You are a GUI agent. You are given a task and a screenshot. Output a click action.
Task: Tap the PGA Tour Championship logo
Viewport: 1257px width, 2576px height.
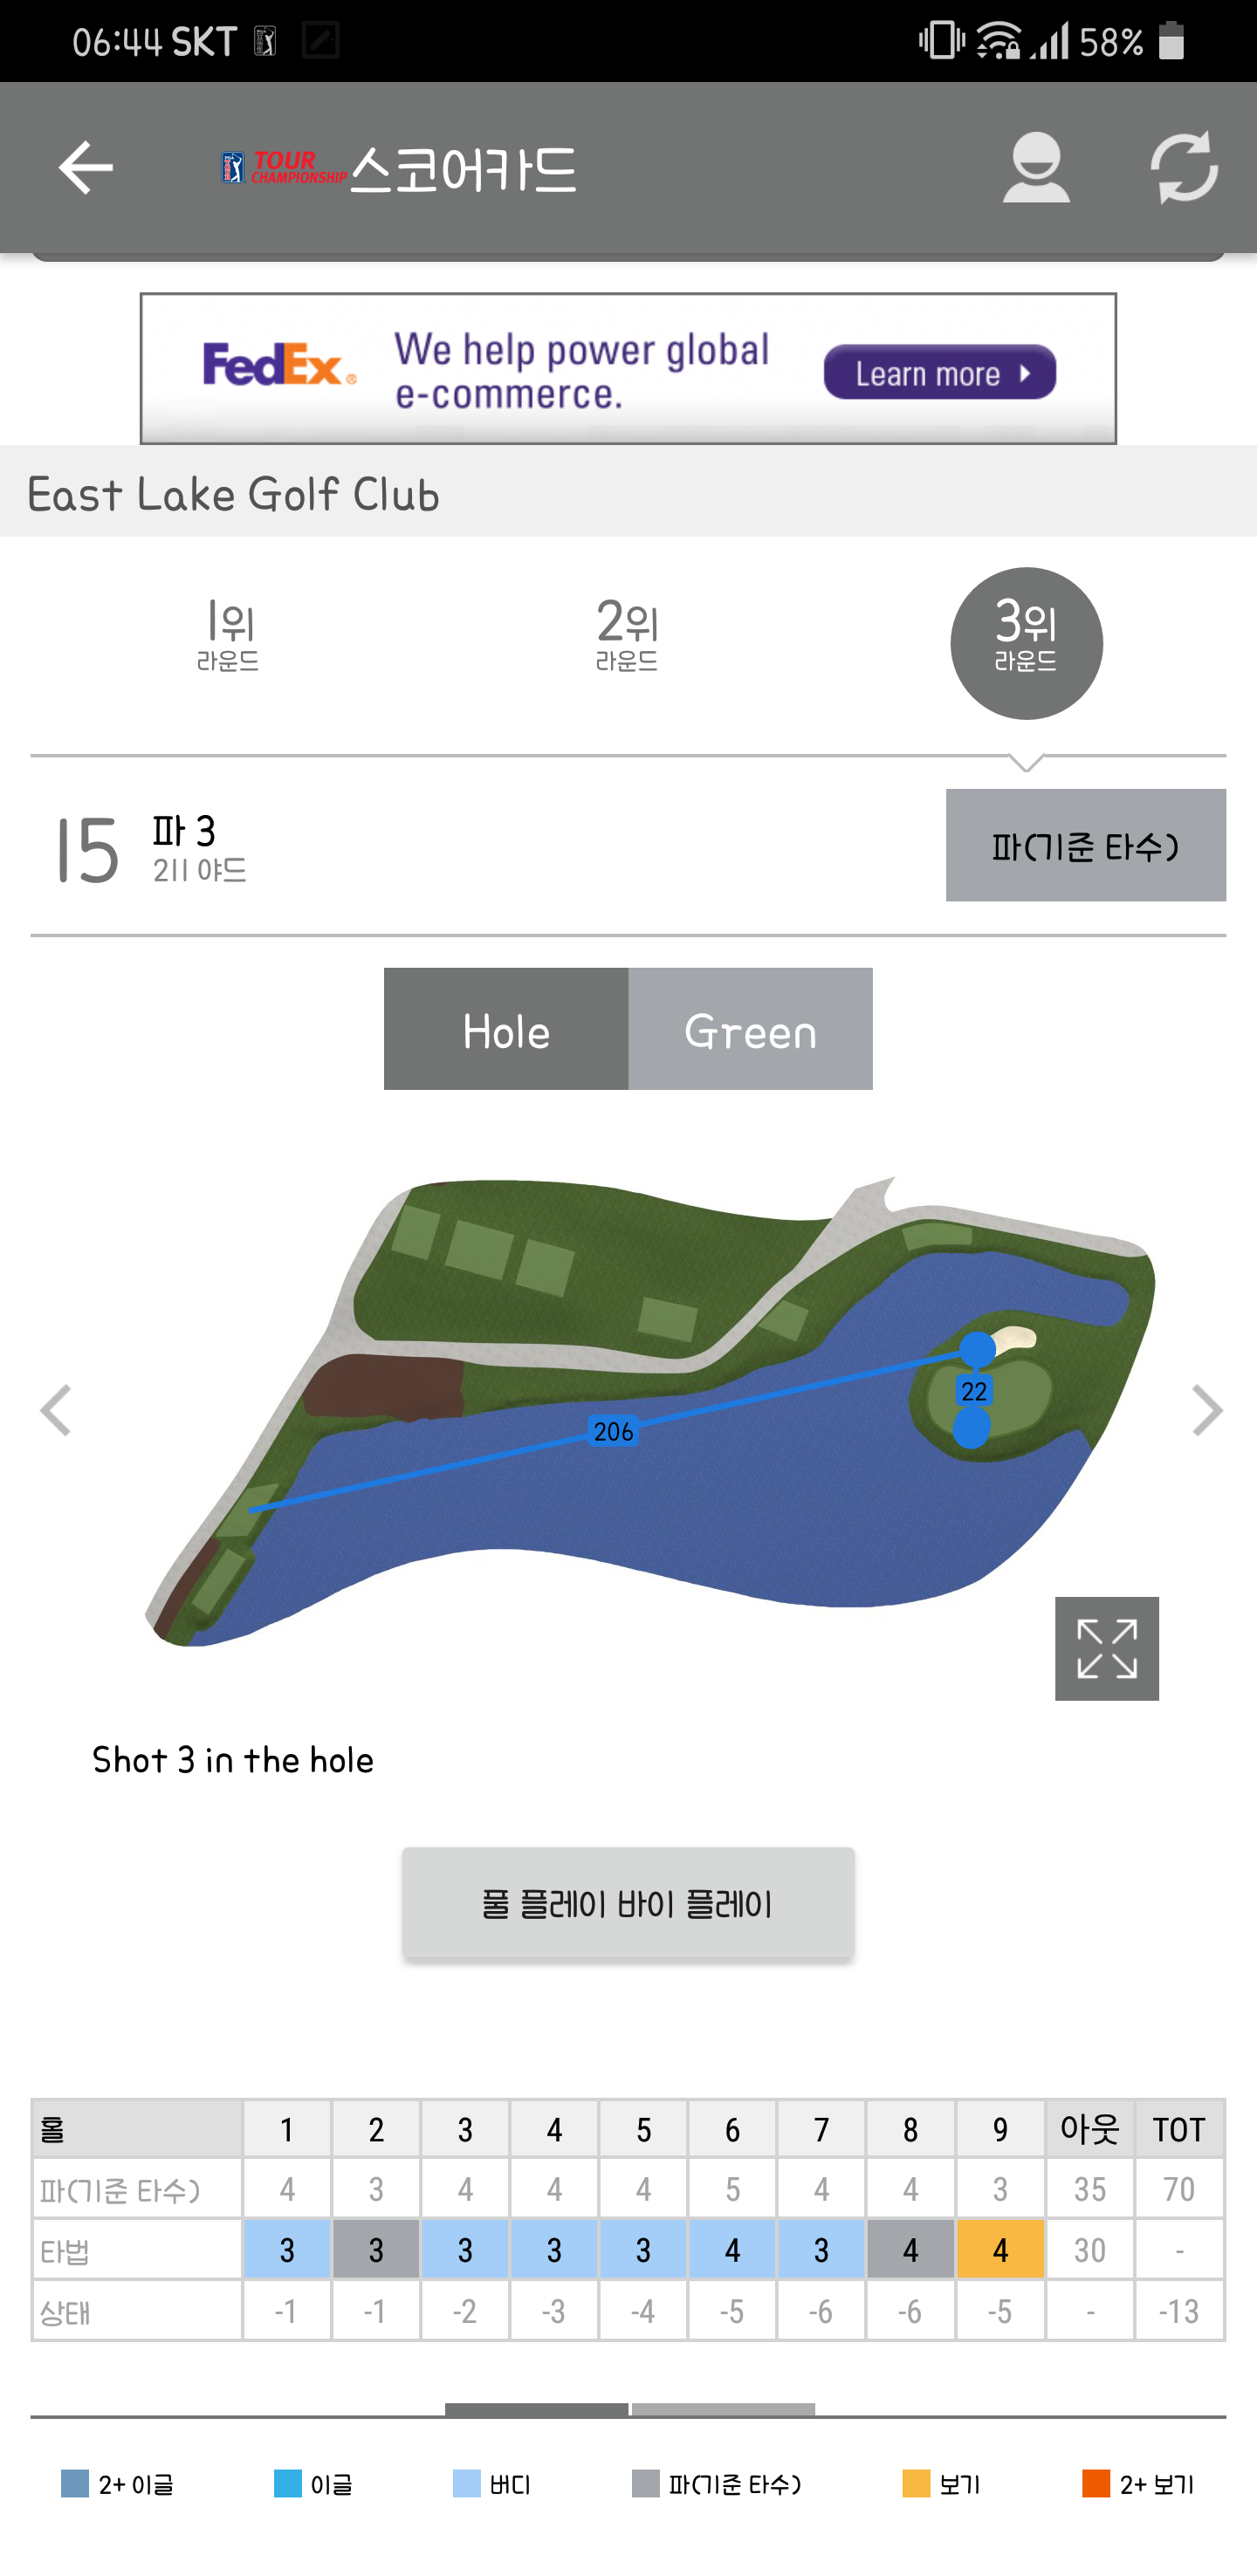click(284, 167)
